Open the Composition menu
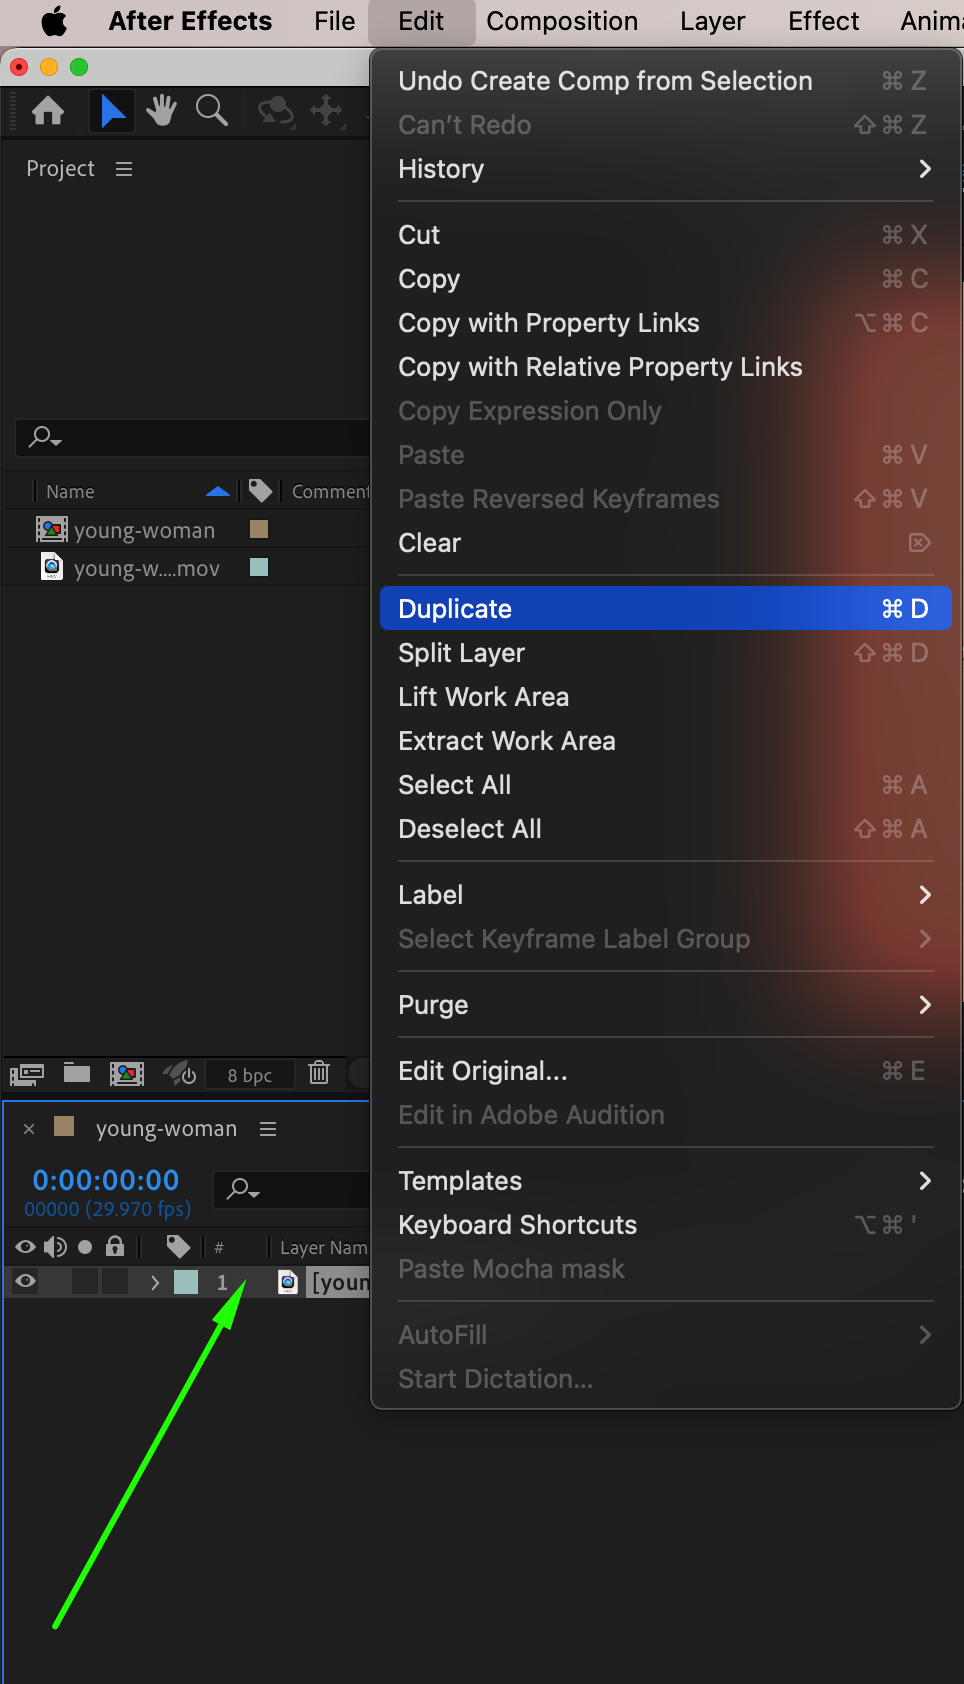 [x=562, y=21]
